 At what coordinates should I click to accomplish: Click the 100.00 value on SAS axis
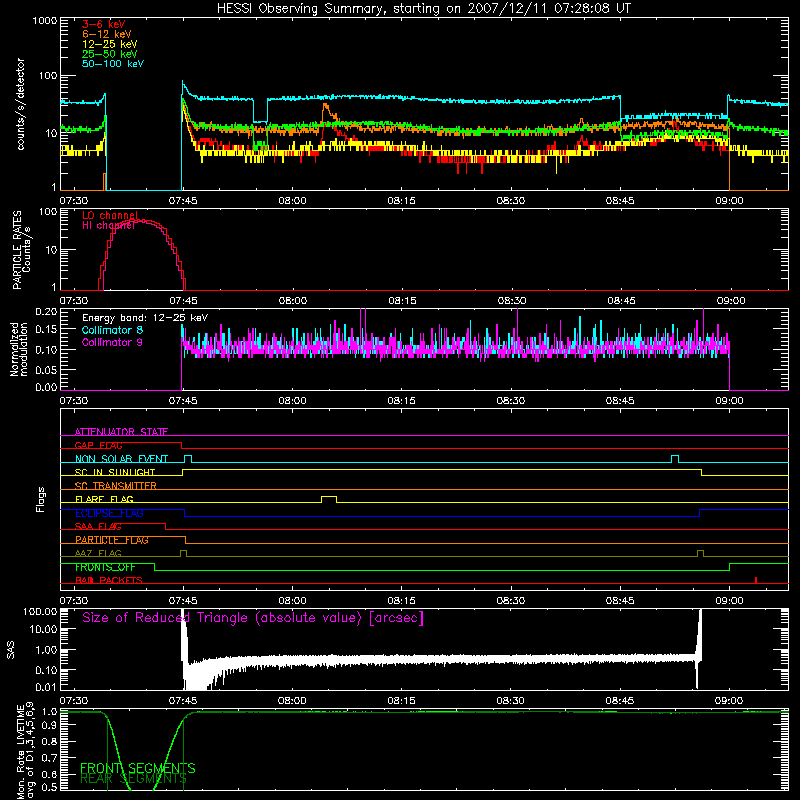click(40, 611)
